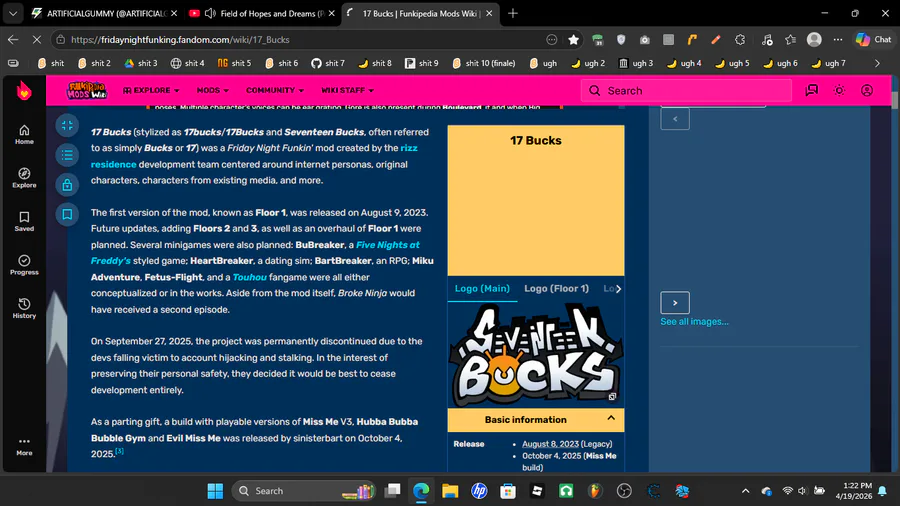Screen dimensions: 900x506
Task: Open Fandom Home in the left sidebar
Action: coord(24,134)
